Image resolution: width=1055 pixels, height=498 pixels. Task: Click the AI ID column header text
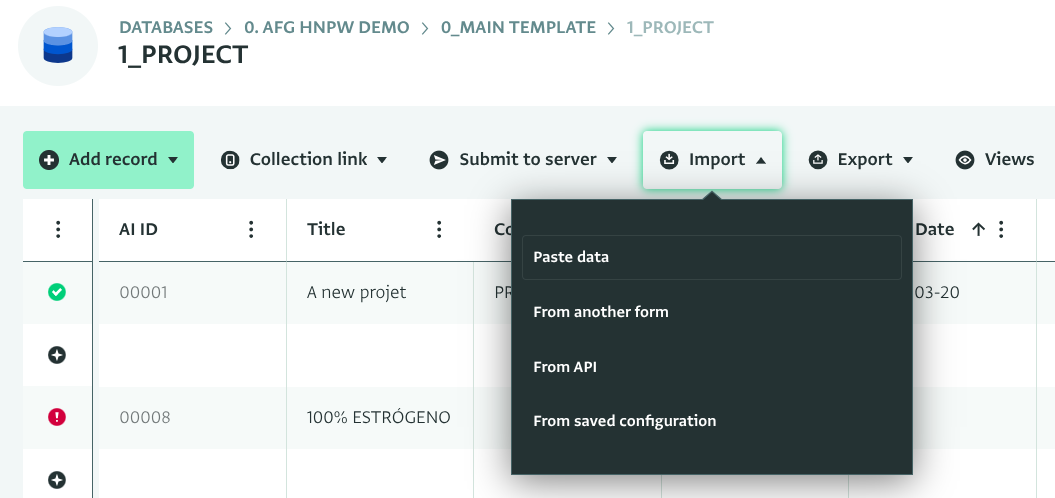(139, 229)
